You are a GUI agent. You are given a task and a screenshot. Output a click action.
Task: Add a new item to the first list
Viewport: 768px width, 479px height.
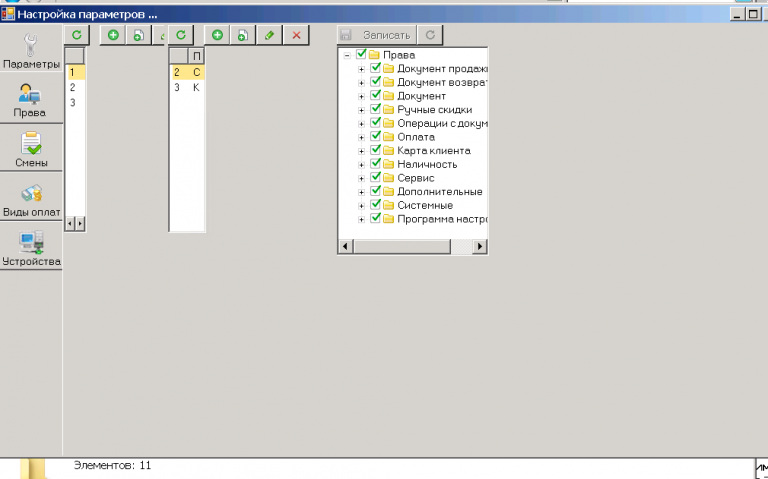coord(113,35)
